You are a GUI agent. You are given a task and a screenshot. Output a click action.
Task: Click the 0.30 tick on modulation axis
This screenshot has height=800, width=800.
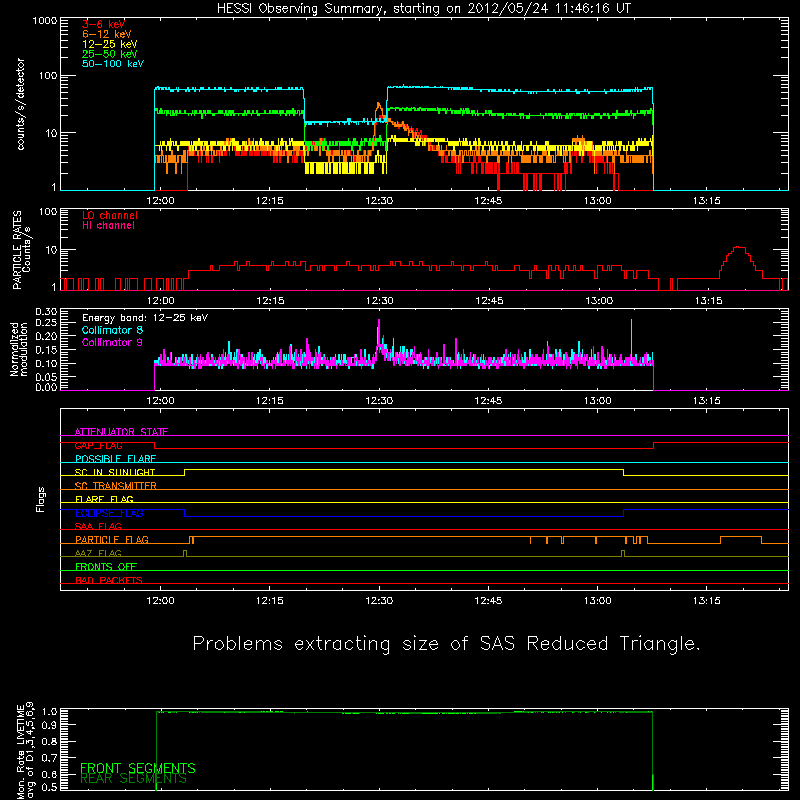pyautogui.click(x=46, y=312)
